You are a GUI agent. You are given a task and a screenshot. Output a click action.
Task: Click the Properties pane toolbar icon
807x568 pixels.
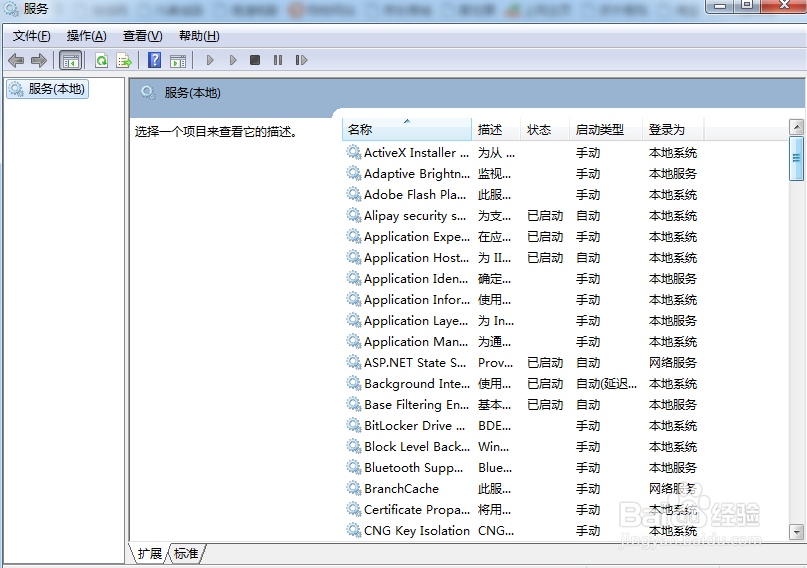pos(178,60)
